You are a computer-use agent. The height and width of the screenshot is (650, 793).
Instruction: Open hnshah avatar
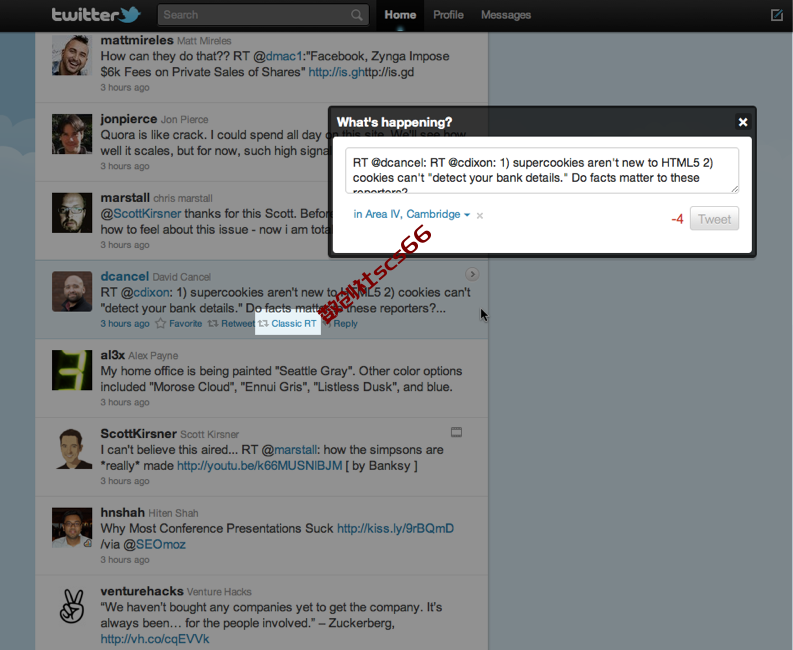[72, 528]
